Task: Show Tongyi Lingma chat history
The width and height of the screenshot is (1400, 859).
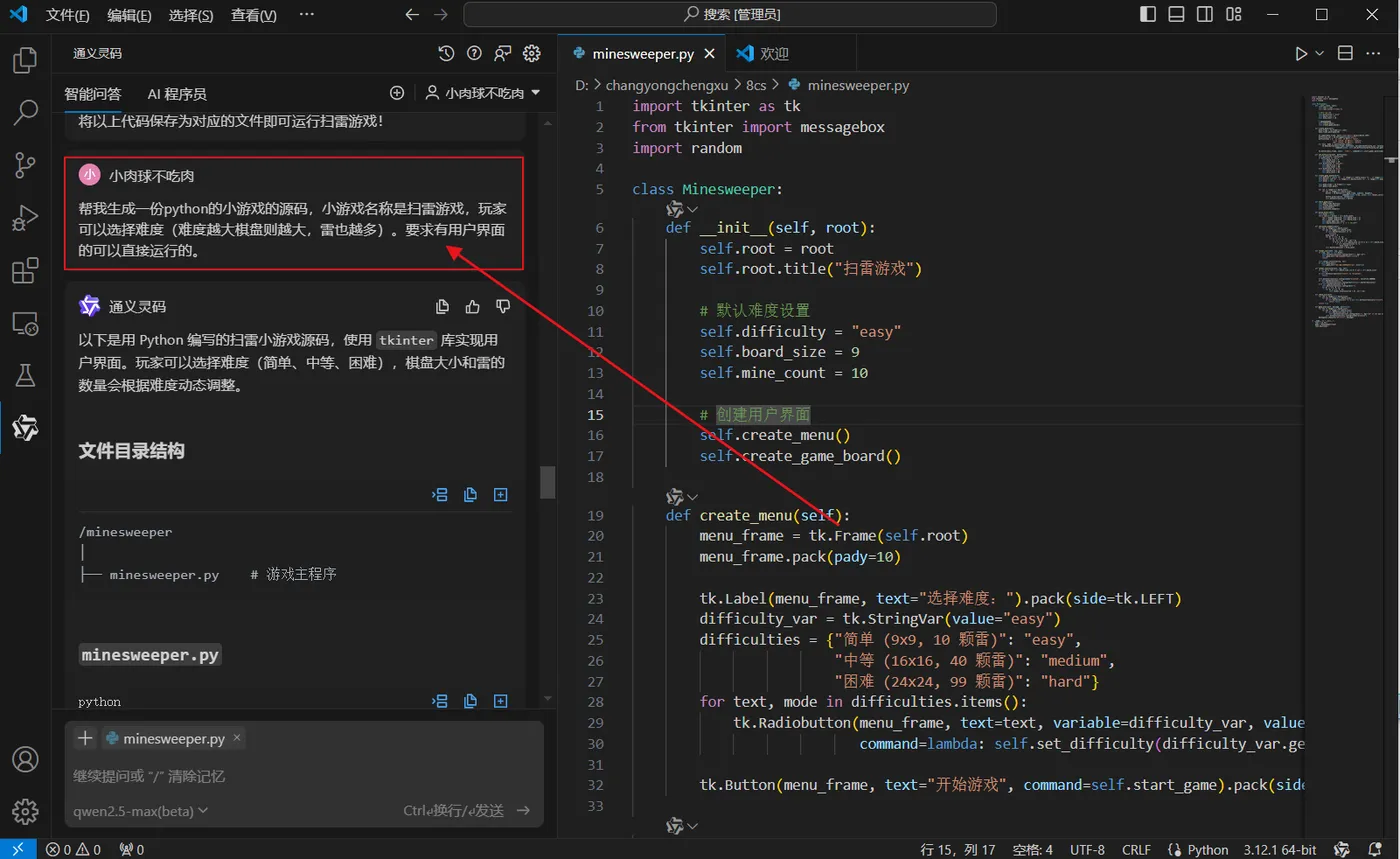Action: tap(447, 53)
